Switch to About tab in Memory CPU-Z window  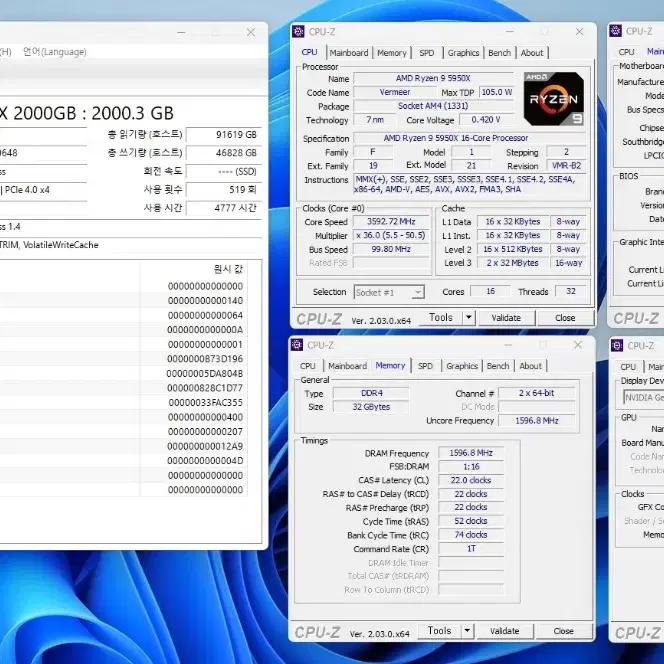pyautogui.click(x=530, y=366)
